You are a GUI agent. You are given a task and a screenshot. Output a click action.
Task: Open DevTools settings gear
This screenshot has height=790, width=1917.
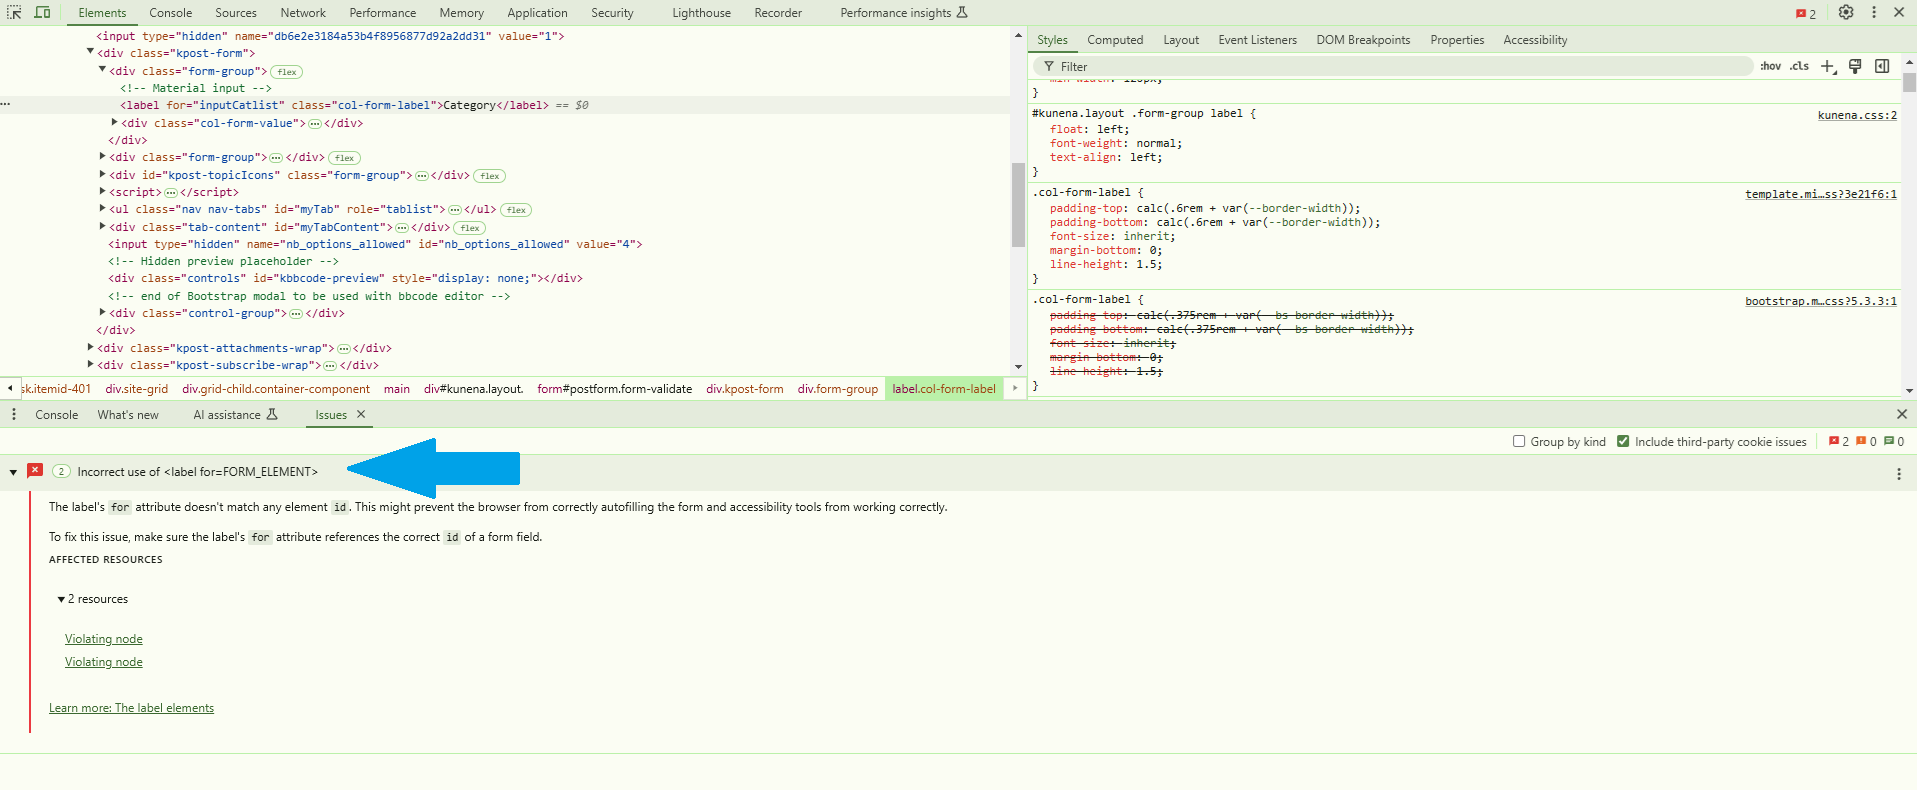click(x=1846, y=13)
